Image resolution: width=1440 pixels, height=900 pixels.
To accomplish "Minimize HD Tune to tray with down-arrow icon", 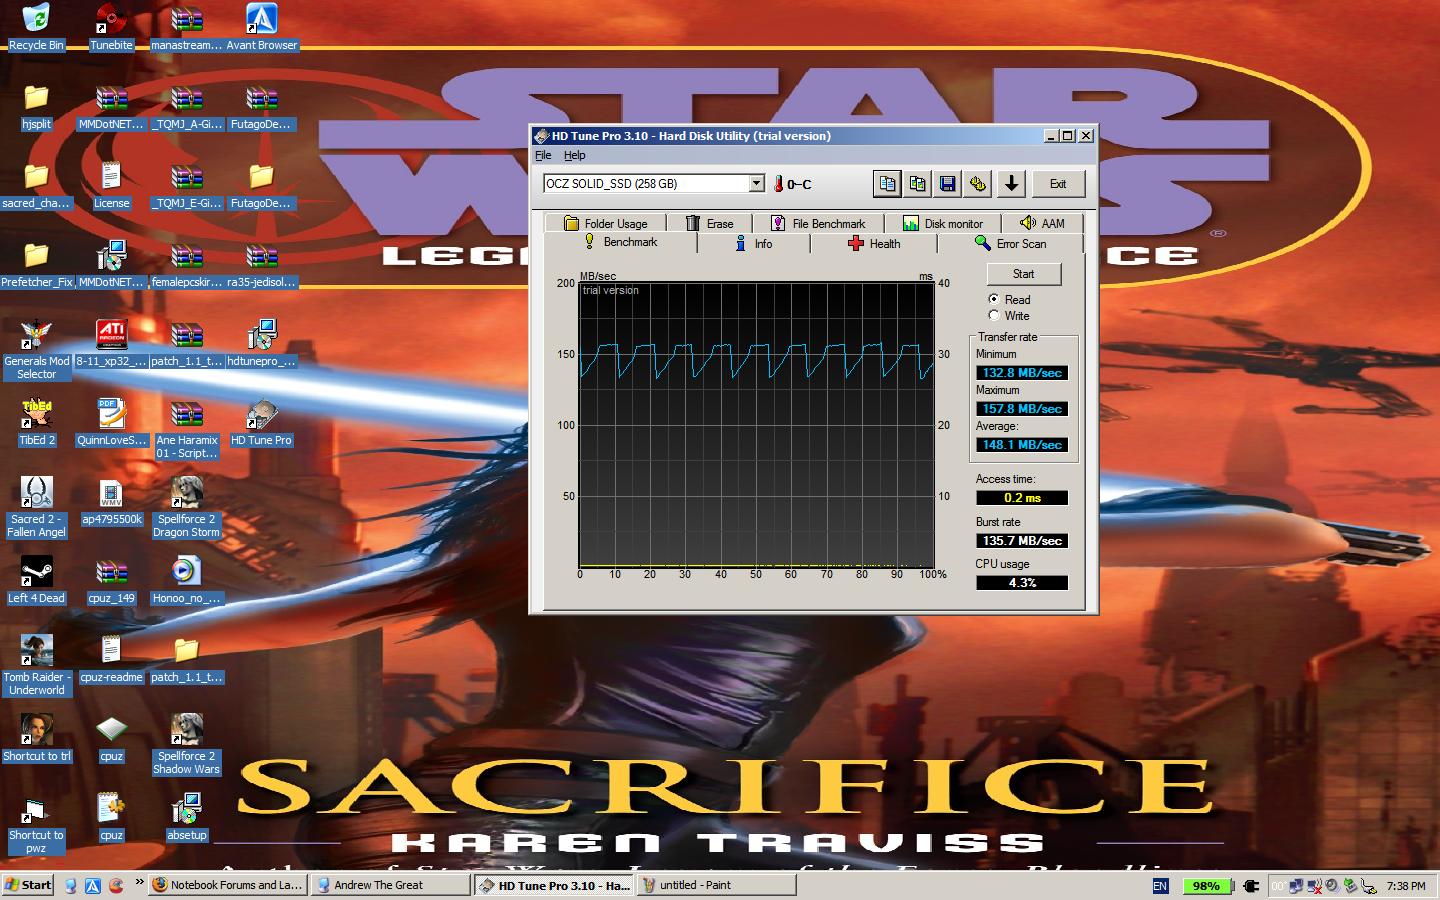I will (x=1011, y=183).
